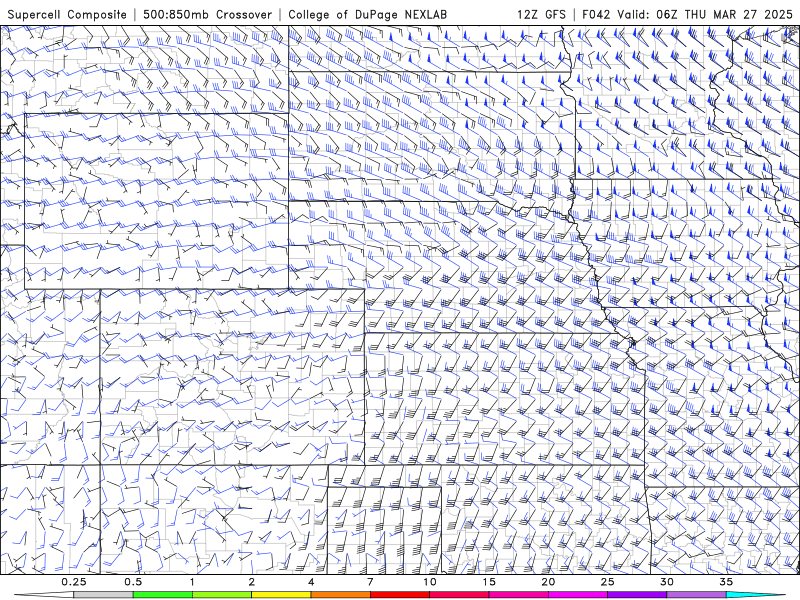Click the 'Valid: 06Z THU MAR 27 2025' text
800x600 pixels.
(705, 14)
